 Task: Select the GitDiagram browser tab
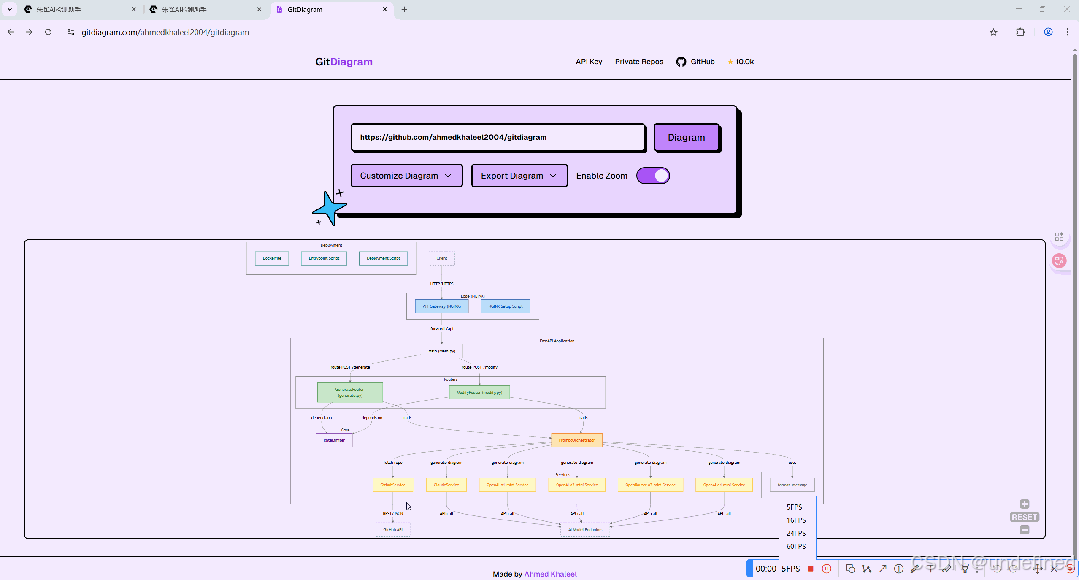pos(332,10)
